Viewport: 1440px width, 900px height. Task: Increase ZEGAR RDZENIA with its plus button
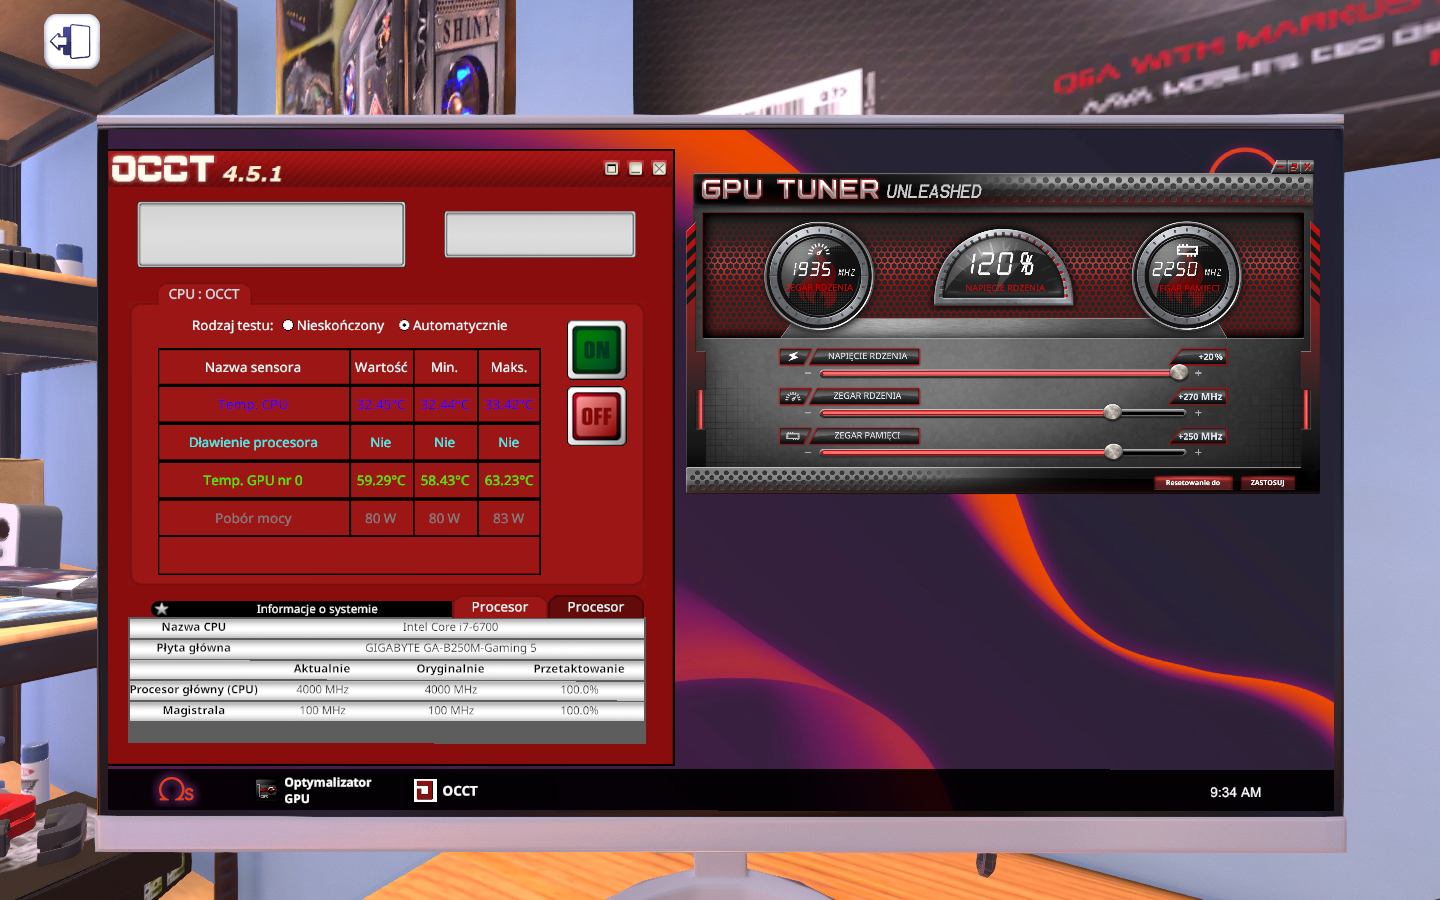(x=1198, y=413)
